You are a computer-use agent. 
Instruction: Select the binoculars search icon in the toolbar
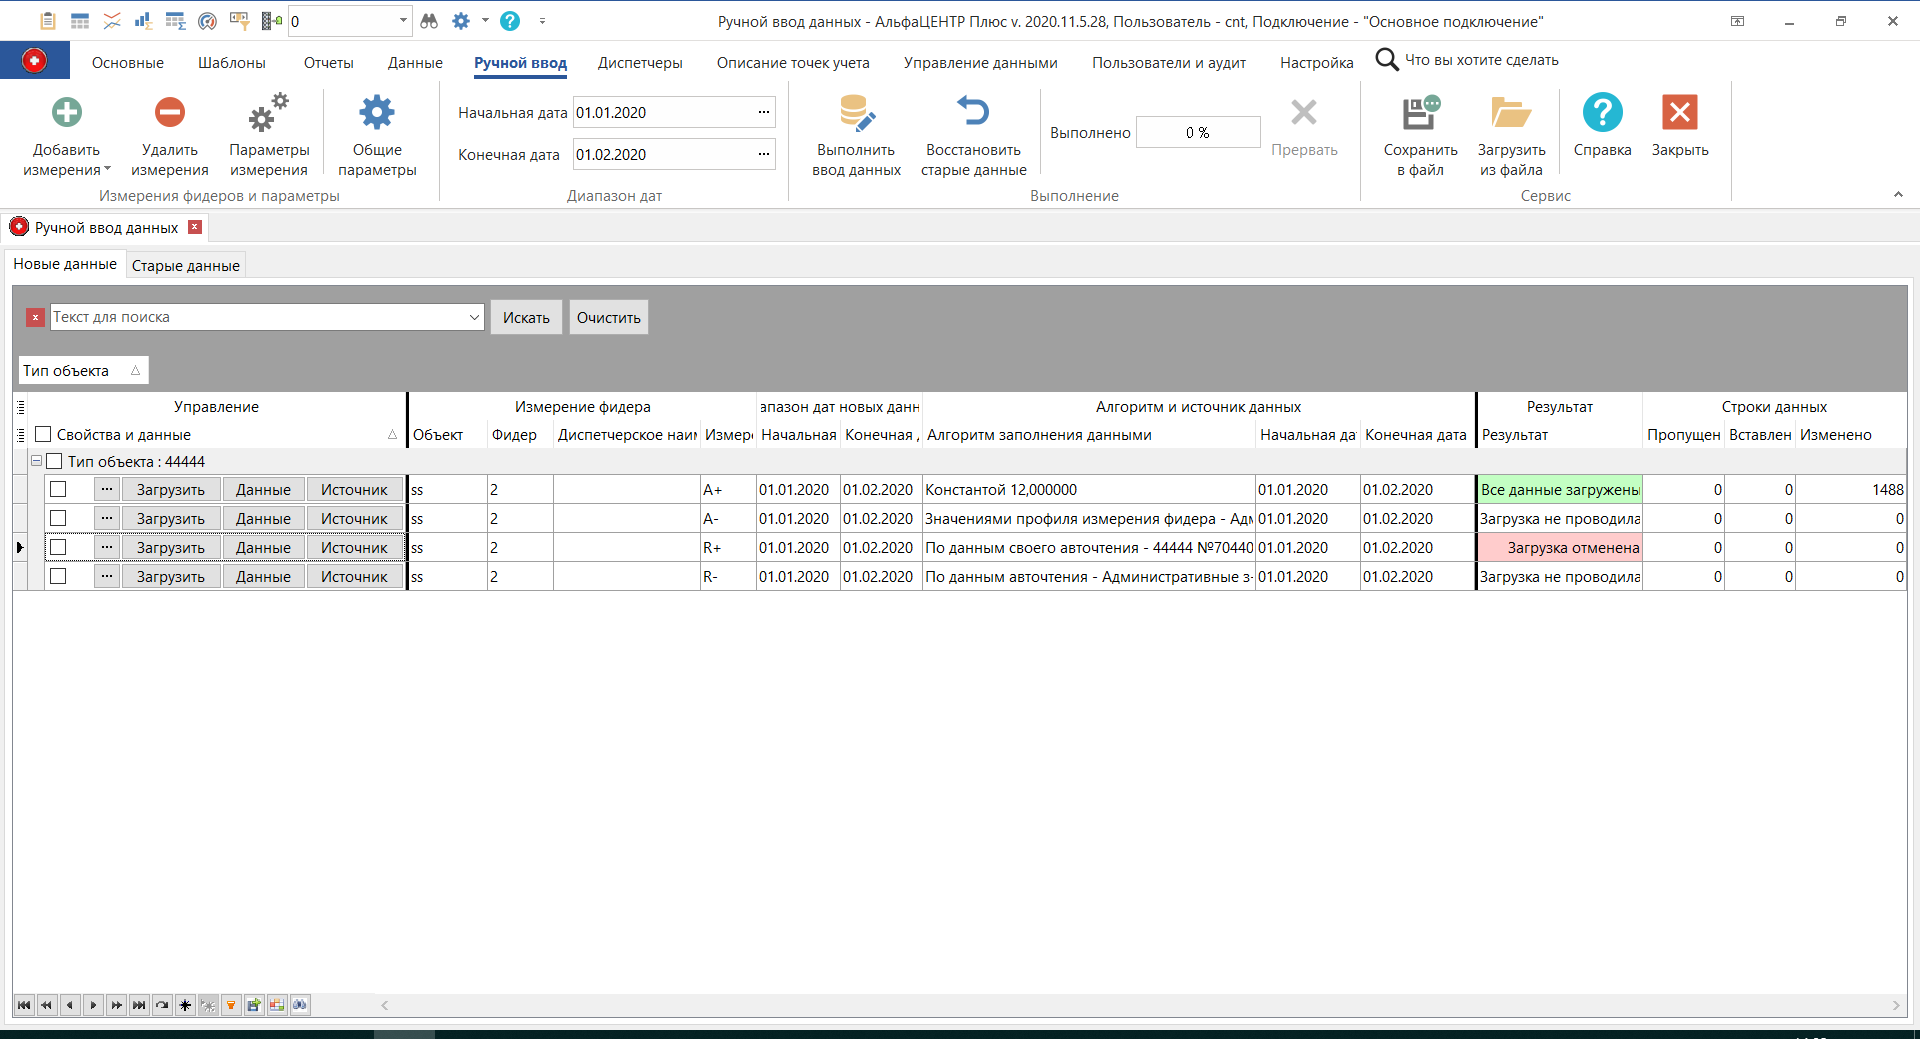tap(429, 20)
